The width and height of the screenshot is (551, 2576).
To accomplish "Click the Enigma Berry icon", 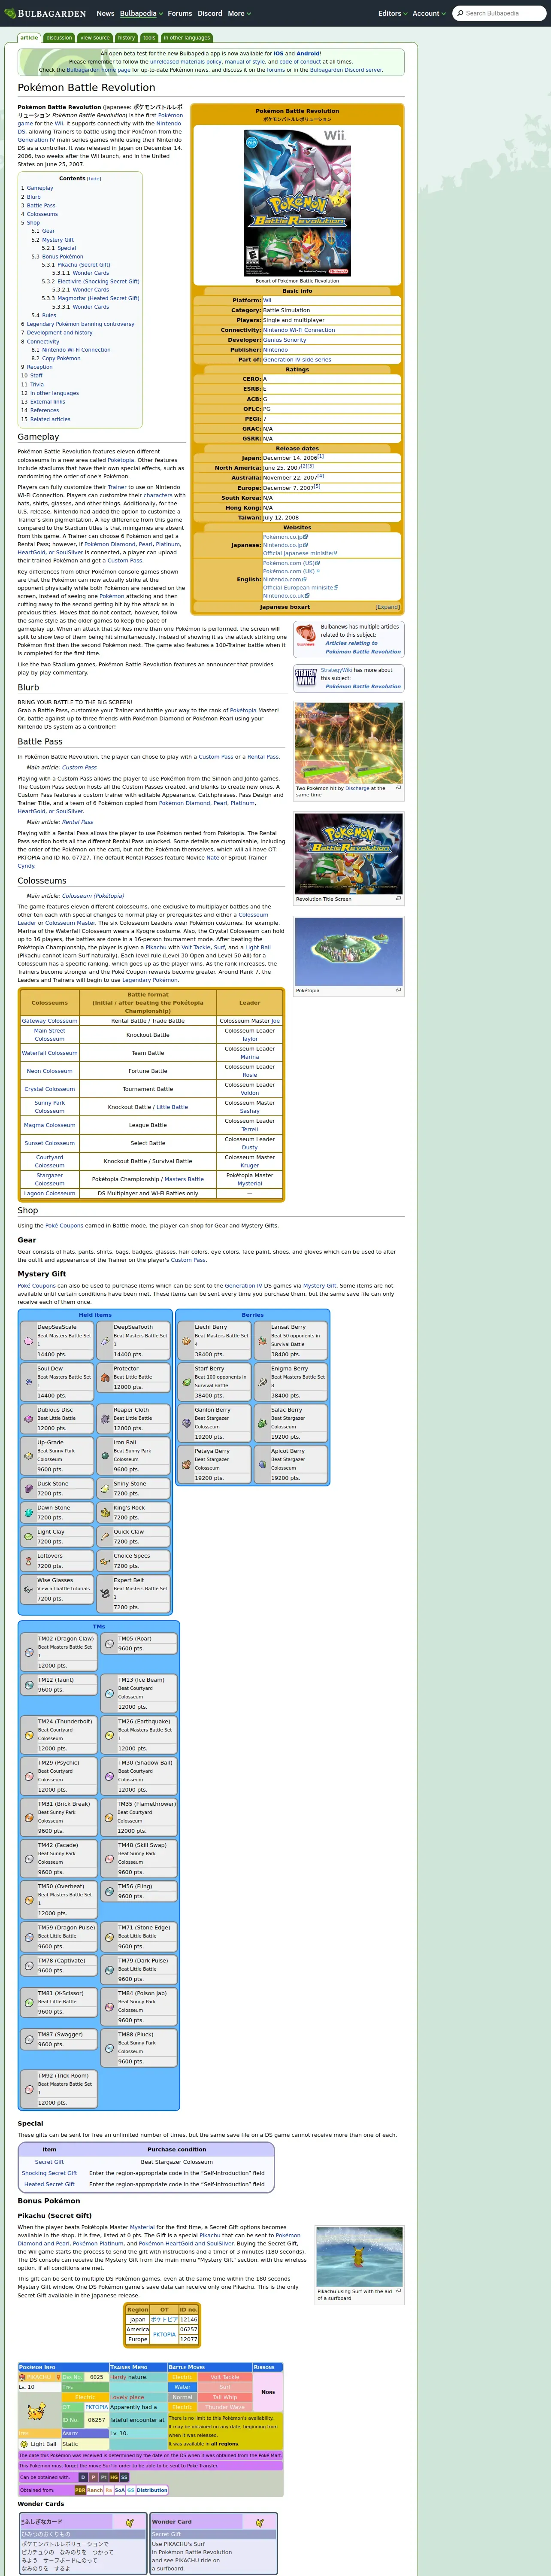I will [262, 1381].
